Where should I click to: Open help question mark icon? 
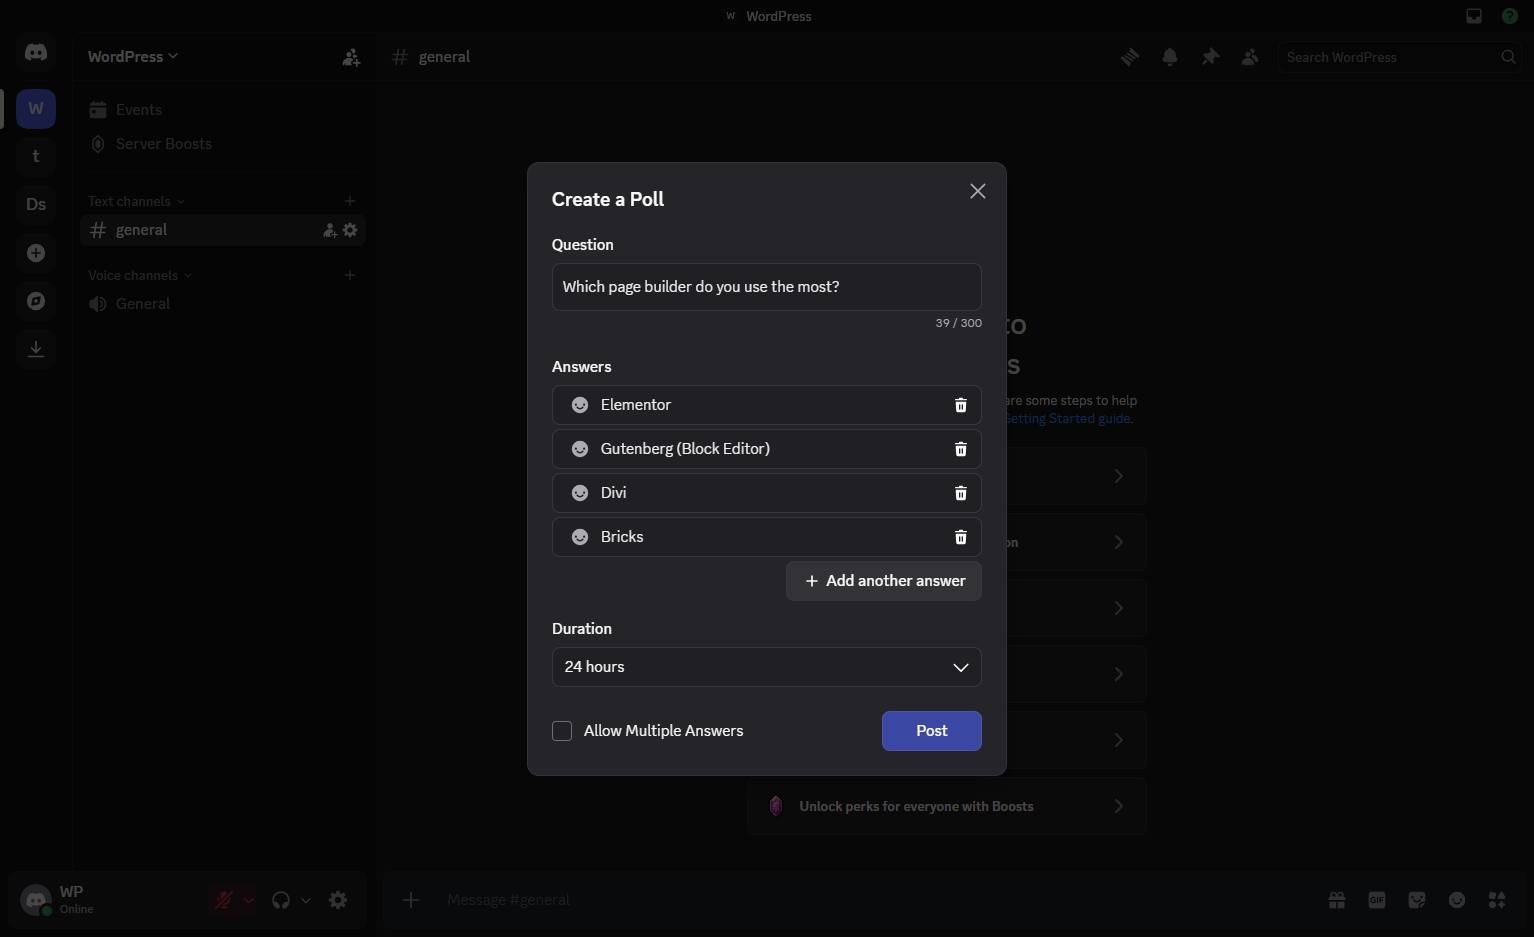click(x=1510, y=16)
